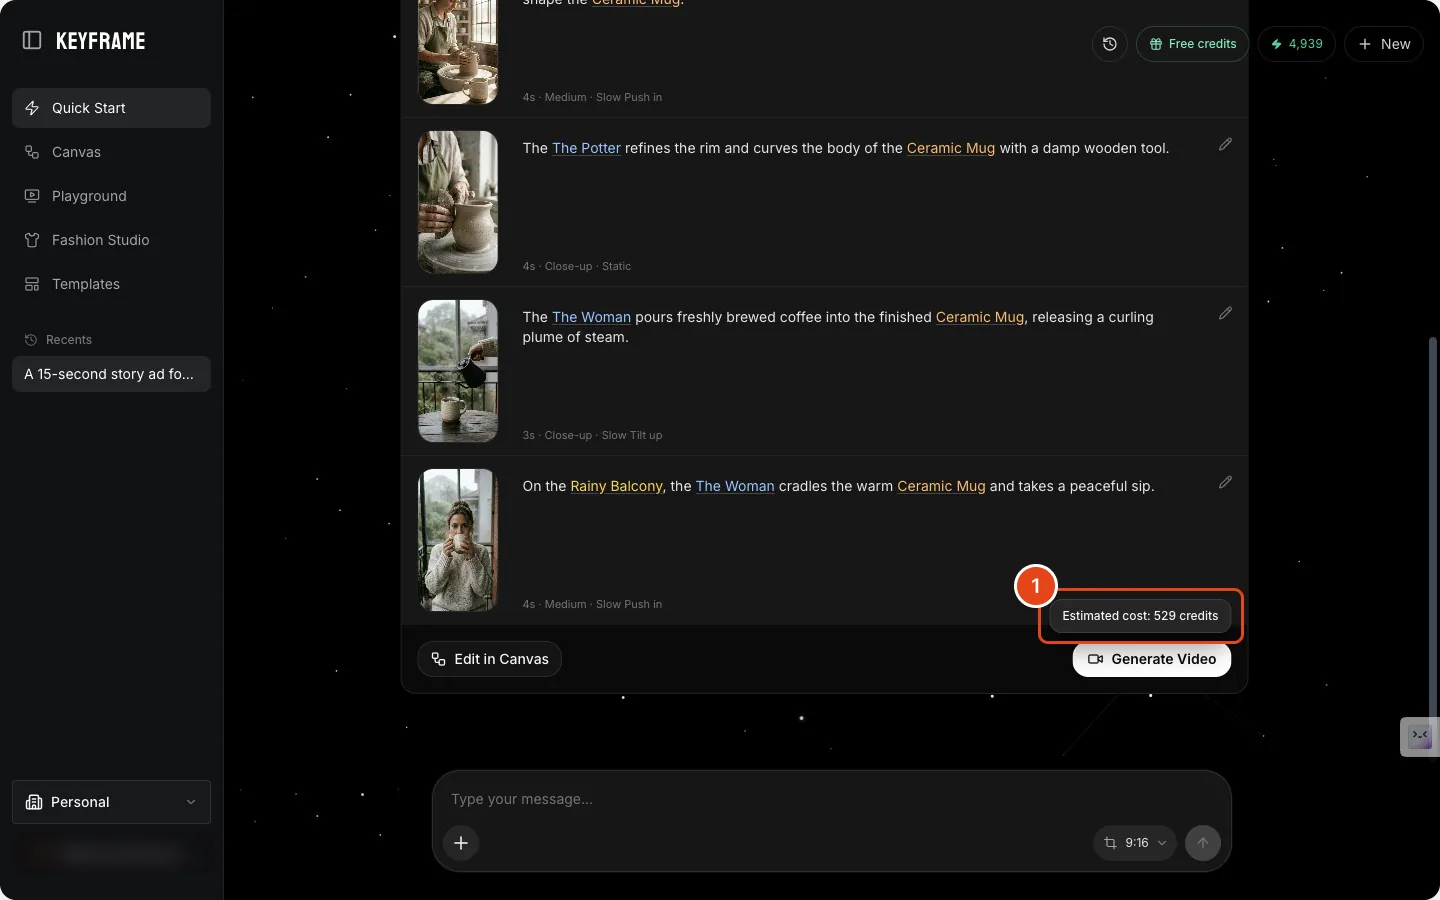Edit the Rainy Balcony scene
This screenshot has height=900, width=1440.
(x=1225, y=483)
